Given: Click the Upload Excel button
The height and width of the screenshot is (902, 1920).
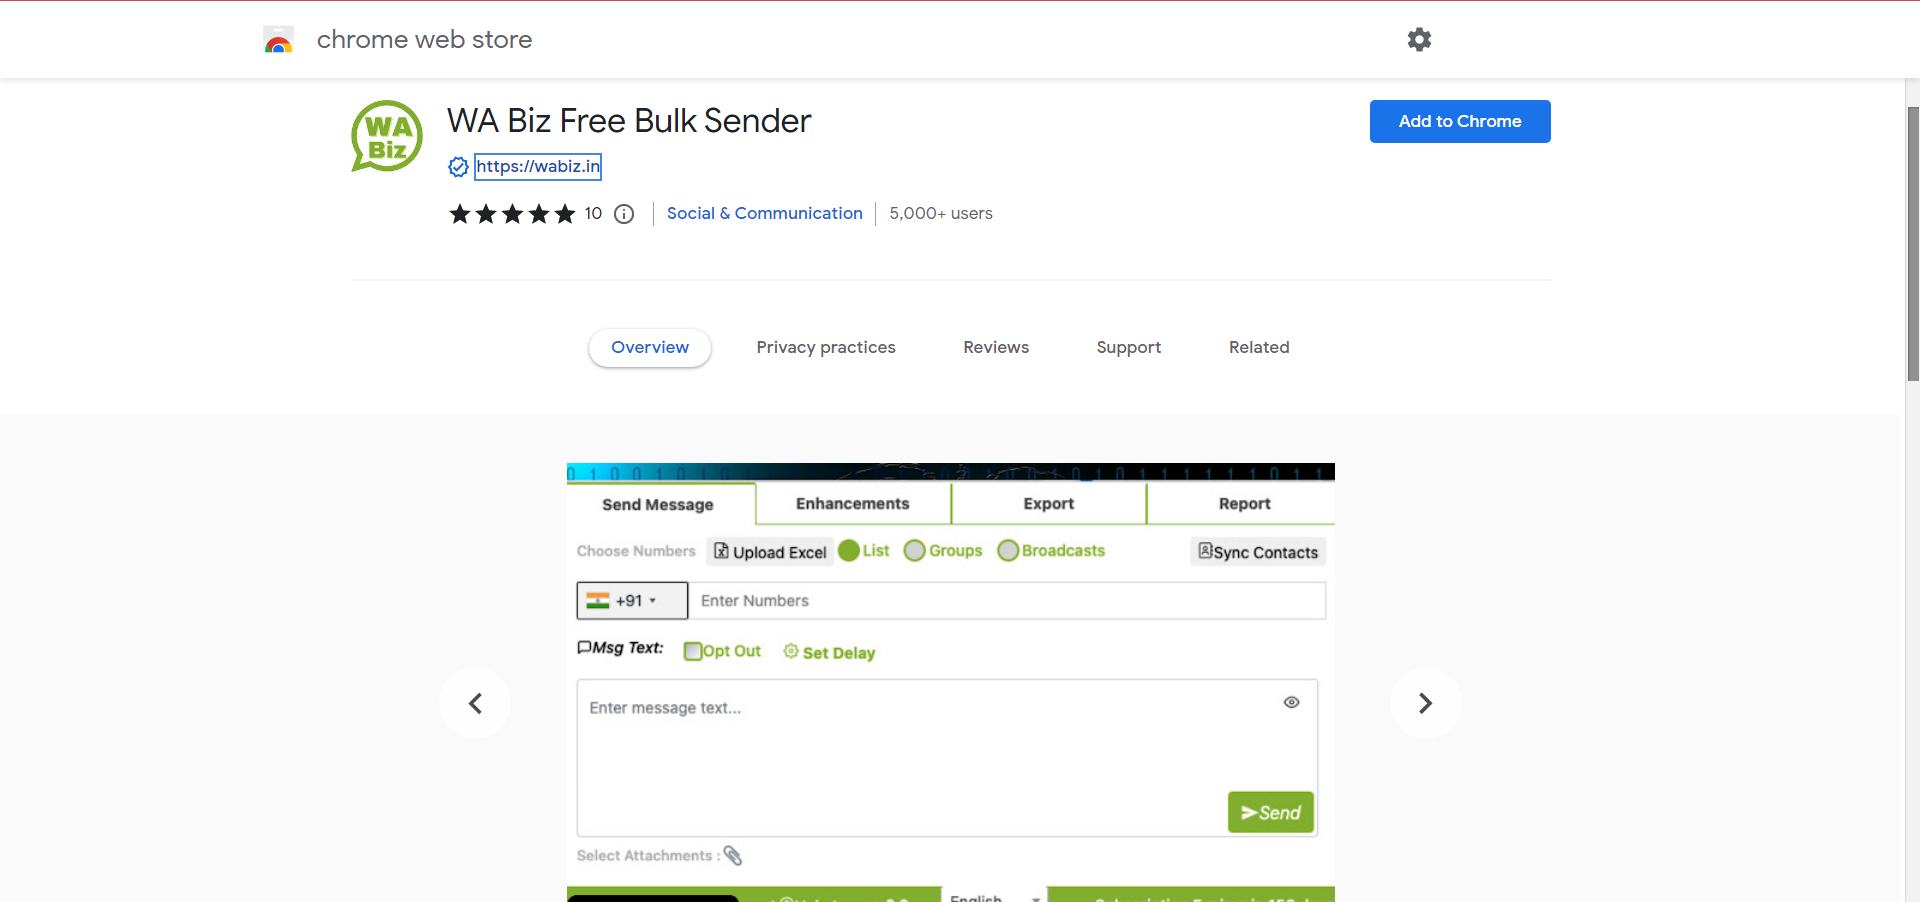Looking at the screenshot, I should [x=770, y=552].
